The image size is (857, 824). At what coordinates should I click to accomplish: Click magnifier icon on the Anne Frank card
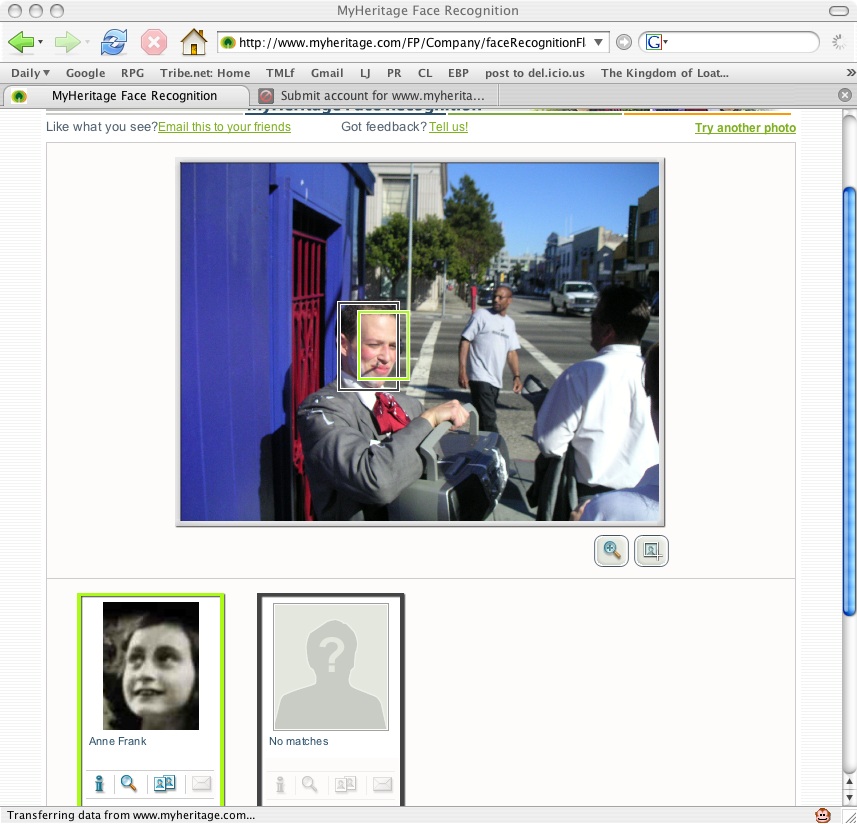click(129, 784)
